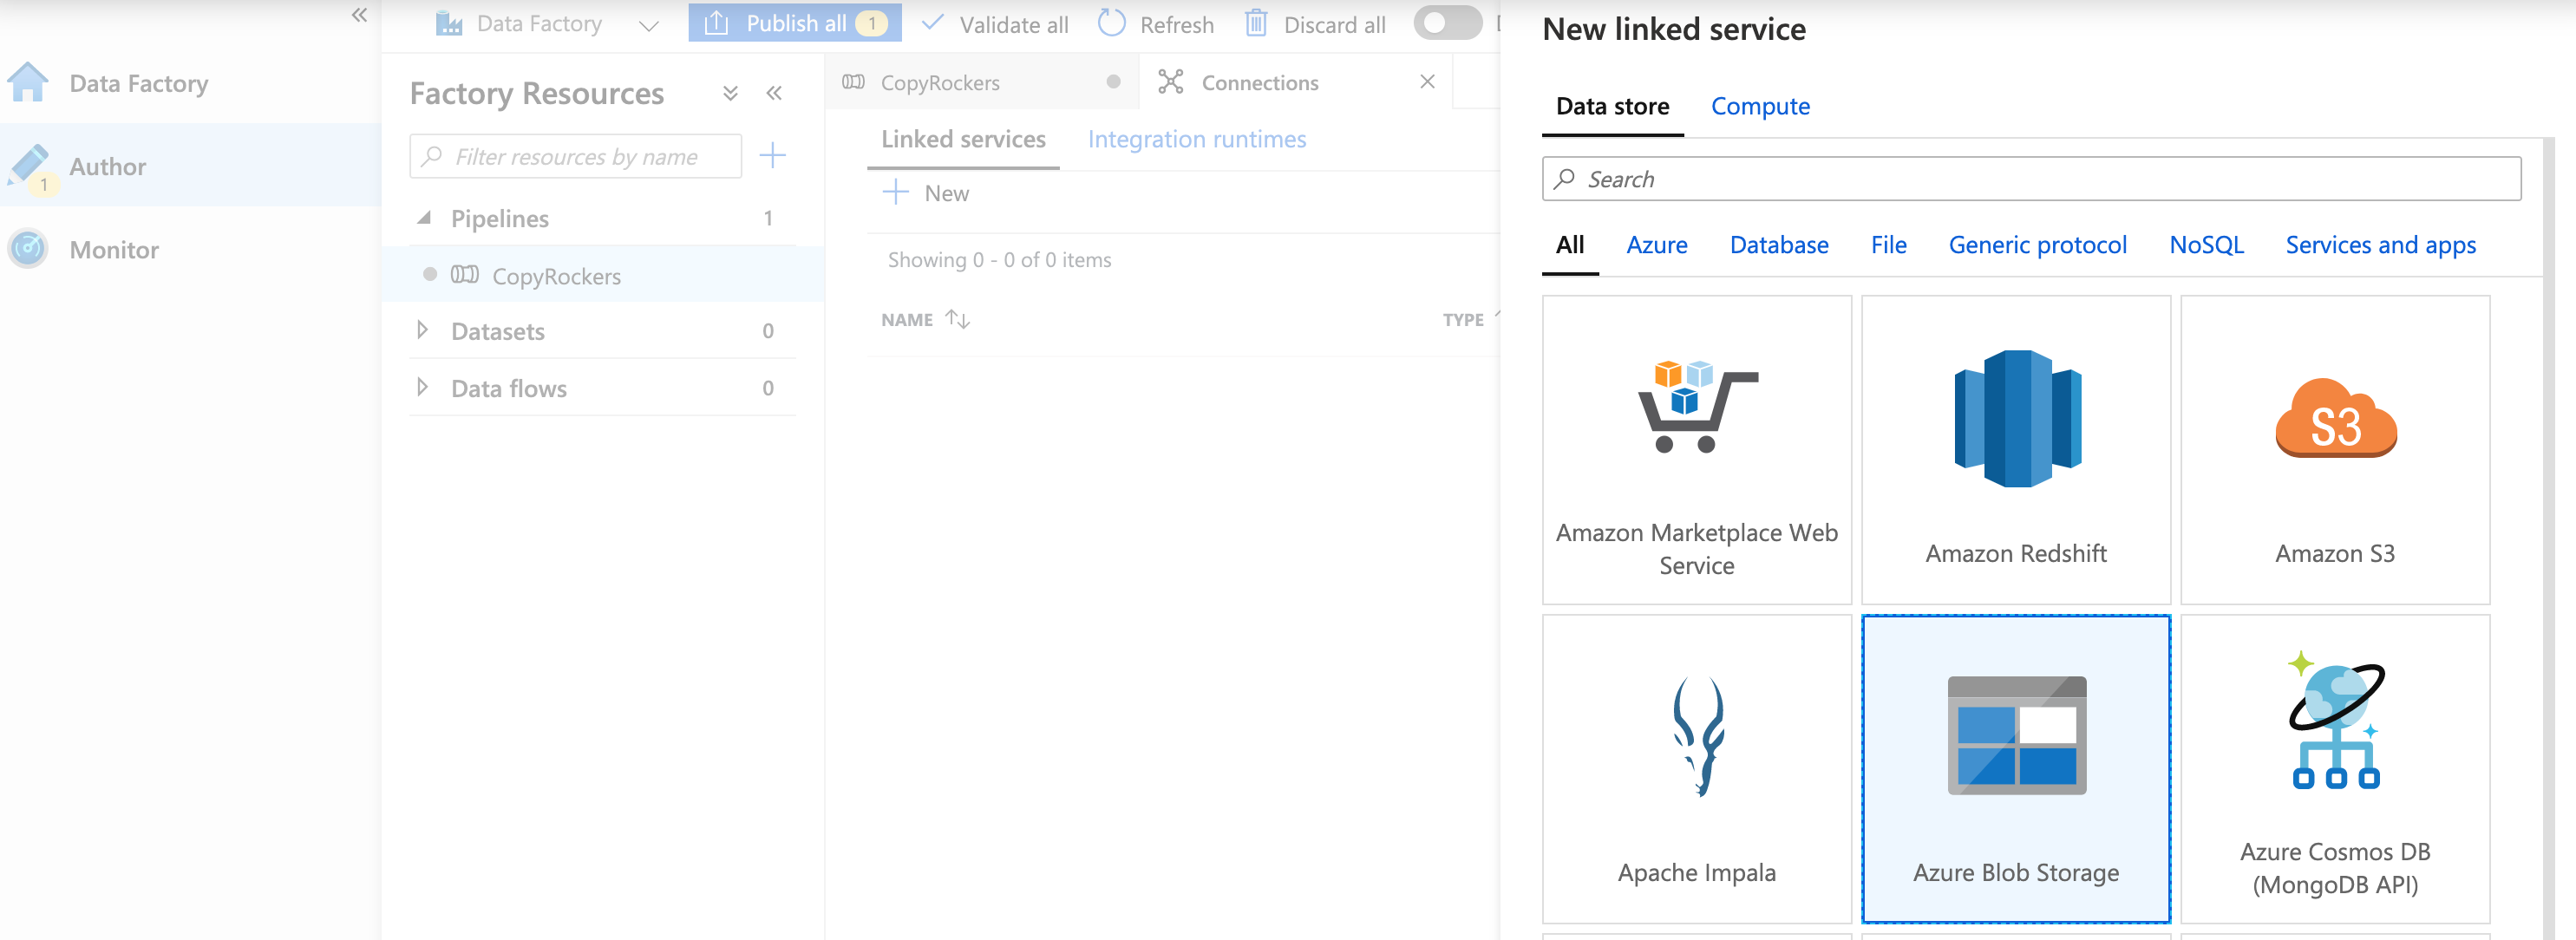Click the Search box in New linked service
The image size is (2576, 940).
(x=2031, y=179)
